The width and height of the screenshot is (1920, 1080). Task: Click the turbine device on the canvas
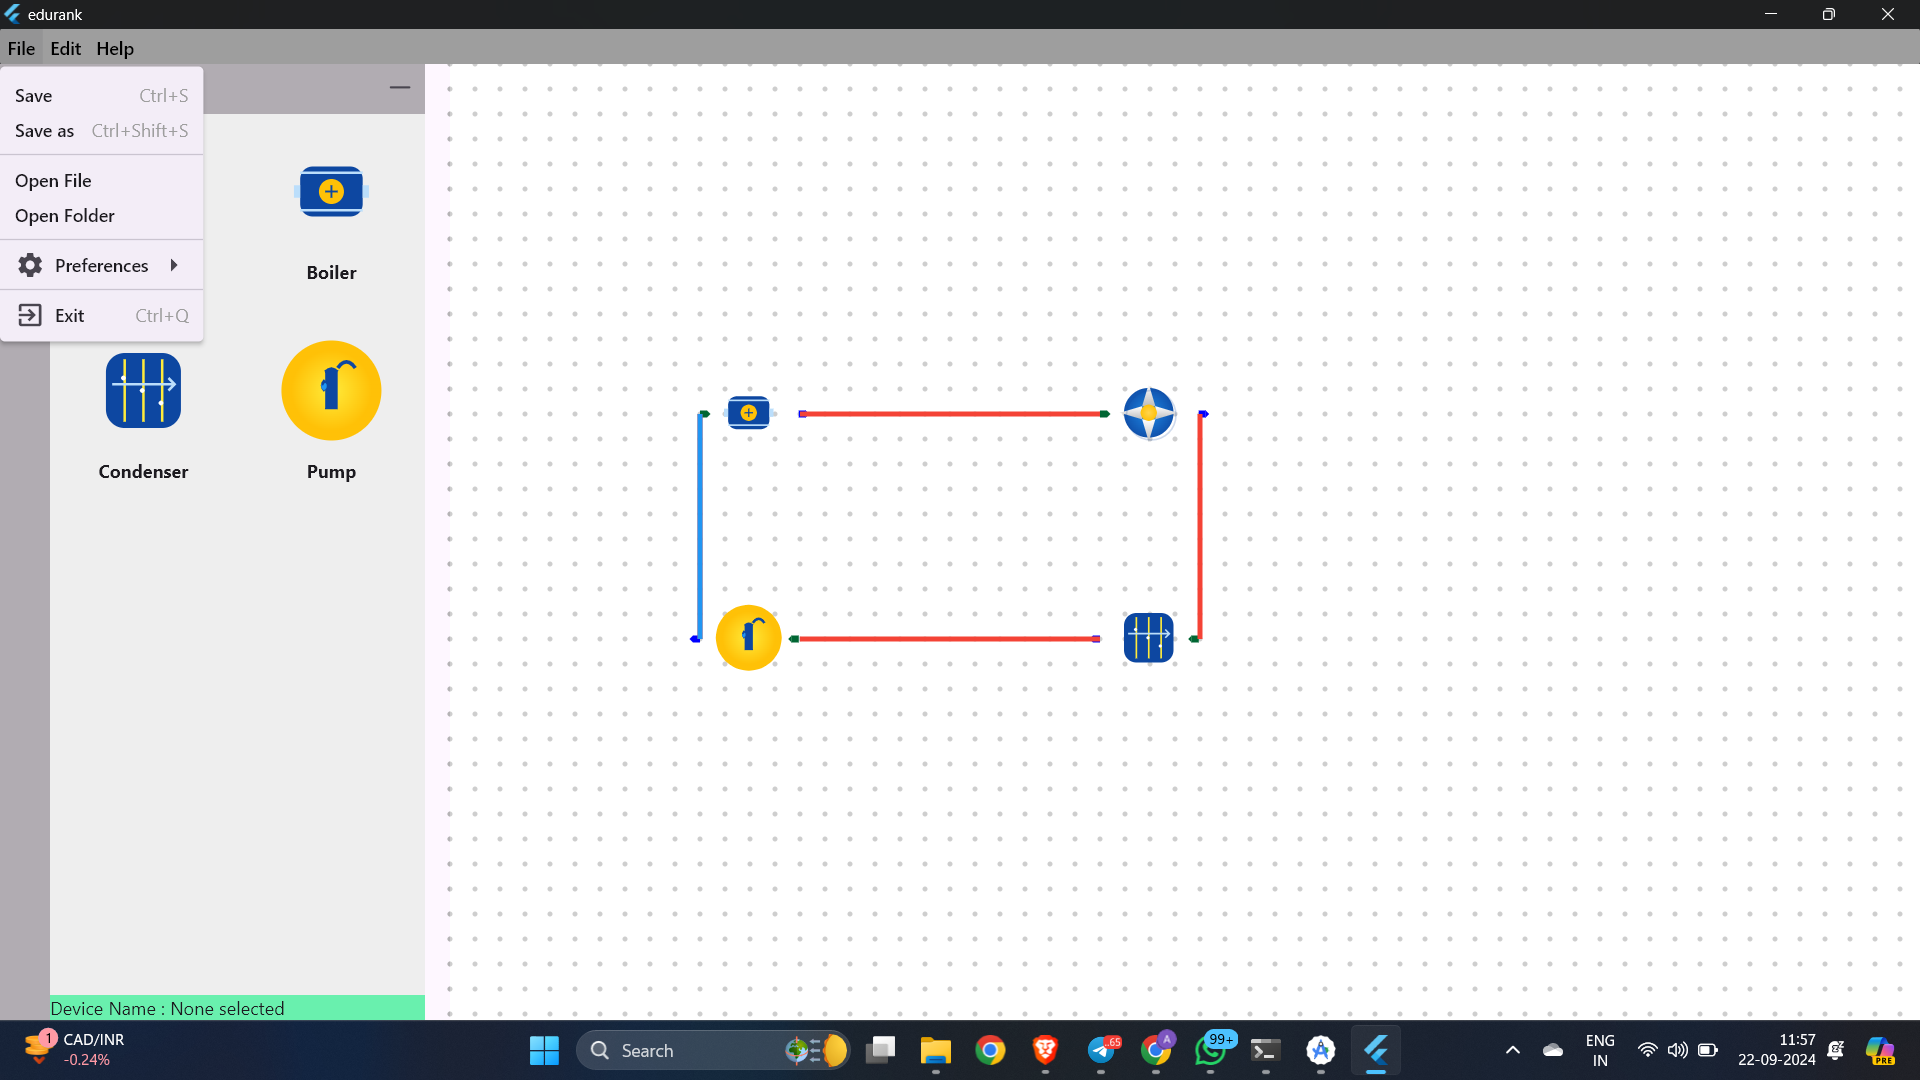coord(1149,413)
